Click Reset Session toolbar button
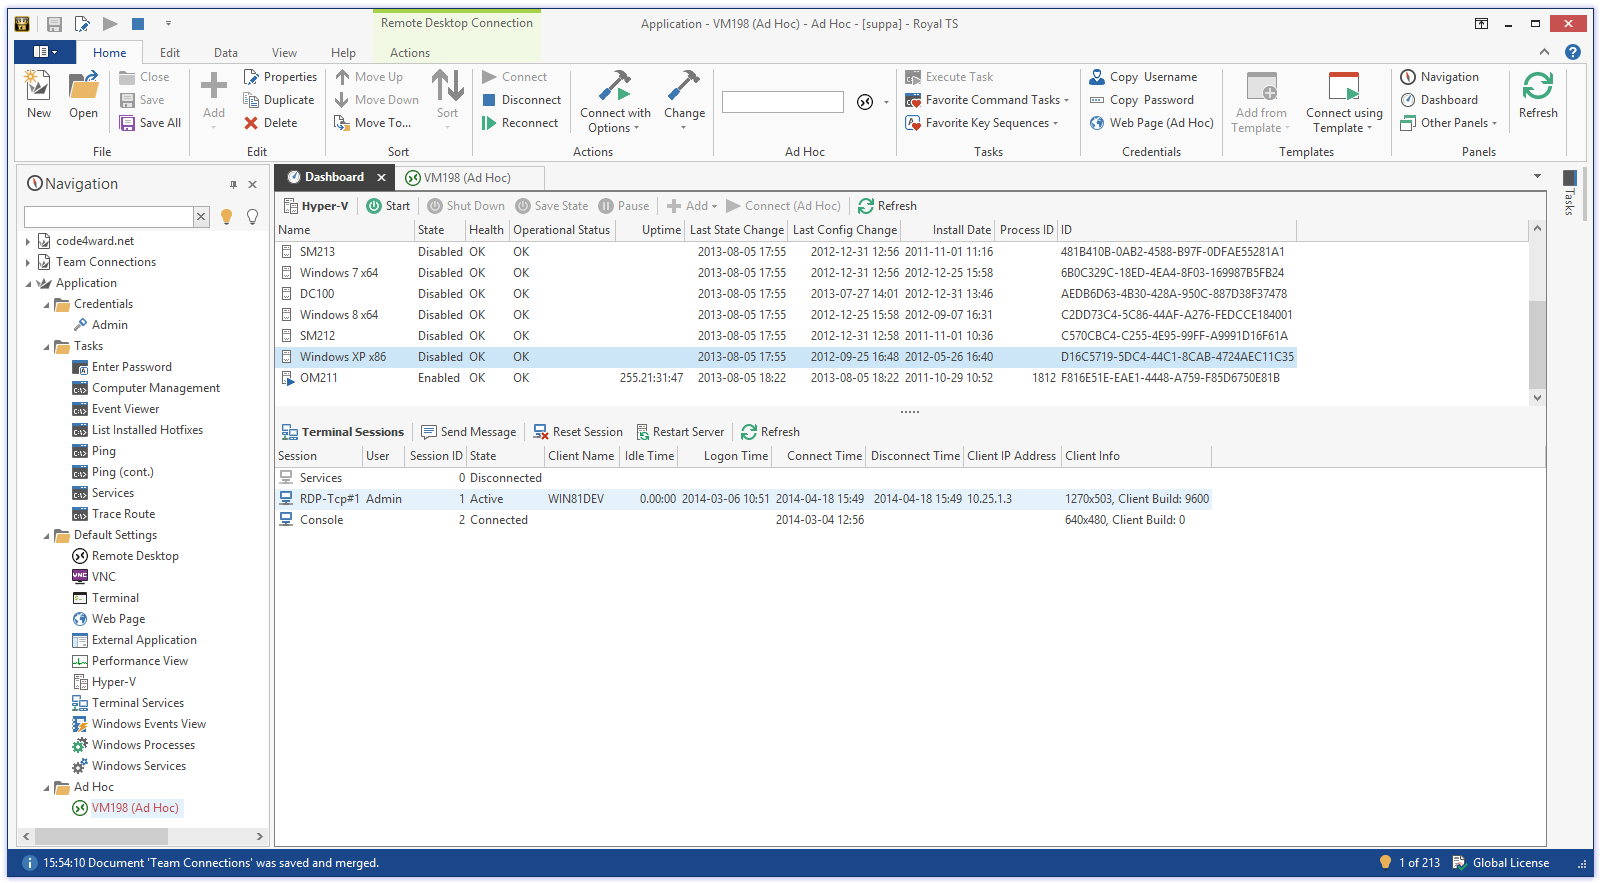The height and width of the screenshot is (883, 1602). pyautogui.click(x=578, y=432)
